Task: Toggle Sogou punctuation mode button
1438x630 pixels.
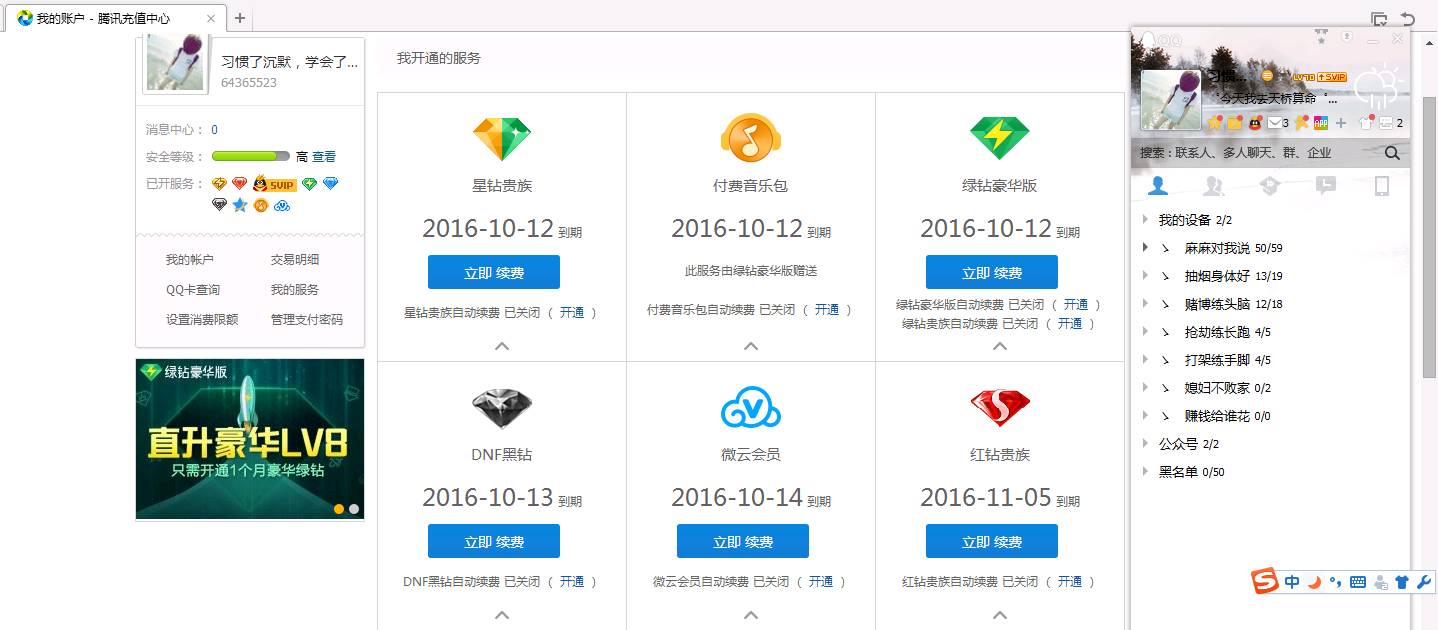Action: click(1335, 582)
